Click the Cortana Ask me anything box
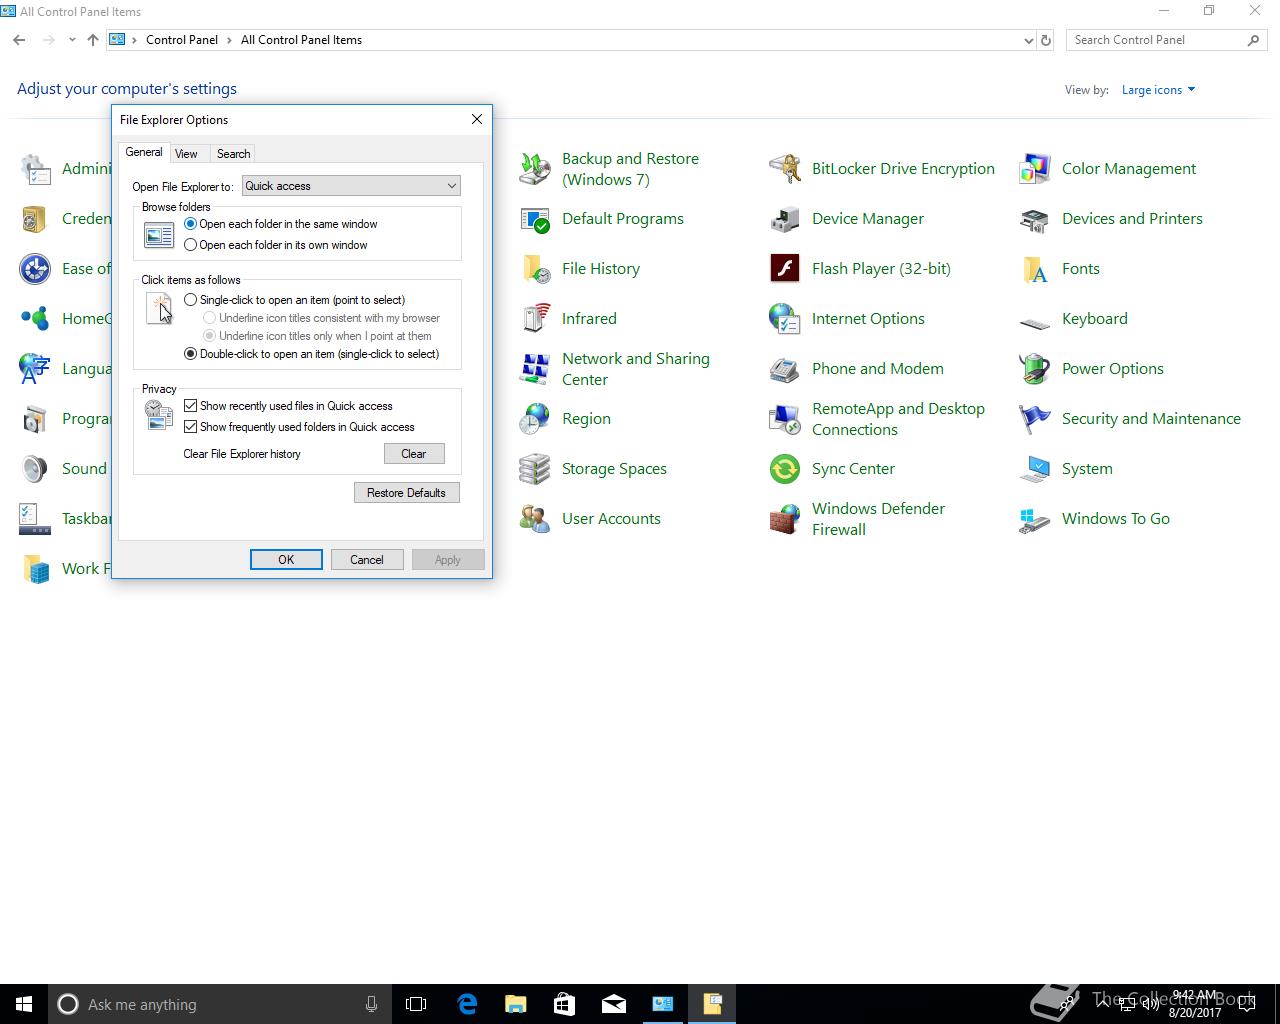Screen dimensions: 1280x1024 219,1004
